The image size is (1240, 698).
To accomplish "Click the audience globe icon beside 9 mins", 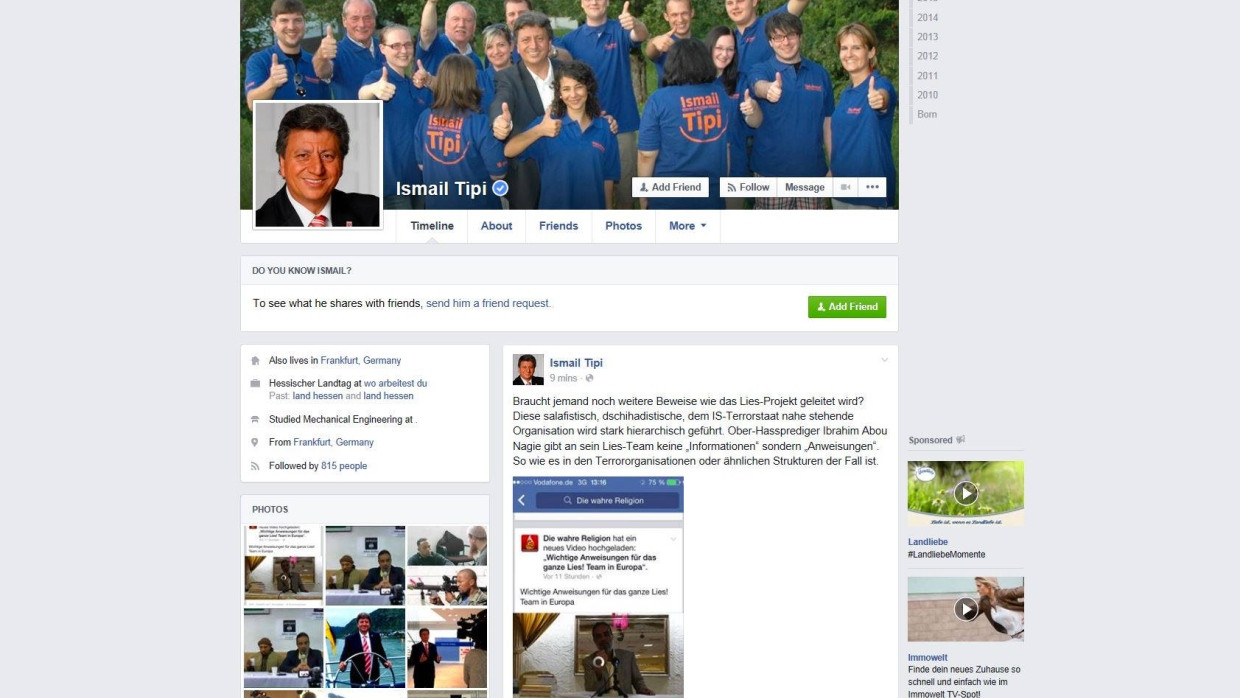I will 589,379.
